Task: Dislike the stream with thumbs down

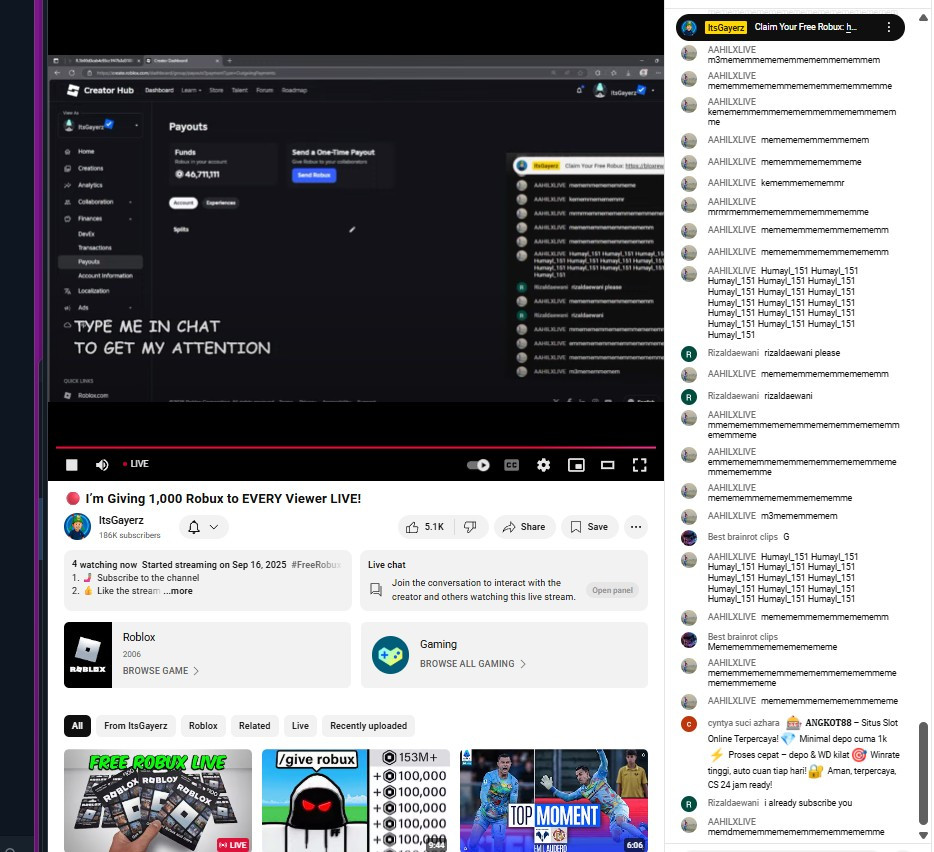Action: click(471, 527)
